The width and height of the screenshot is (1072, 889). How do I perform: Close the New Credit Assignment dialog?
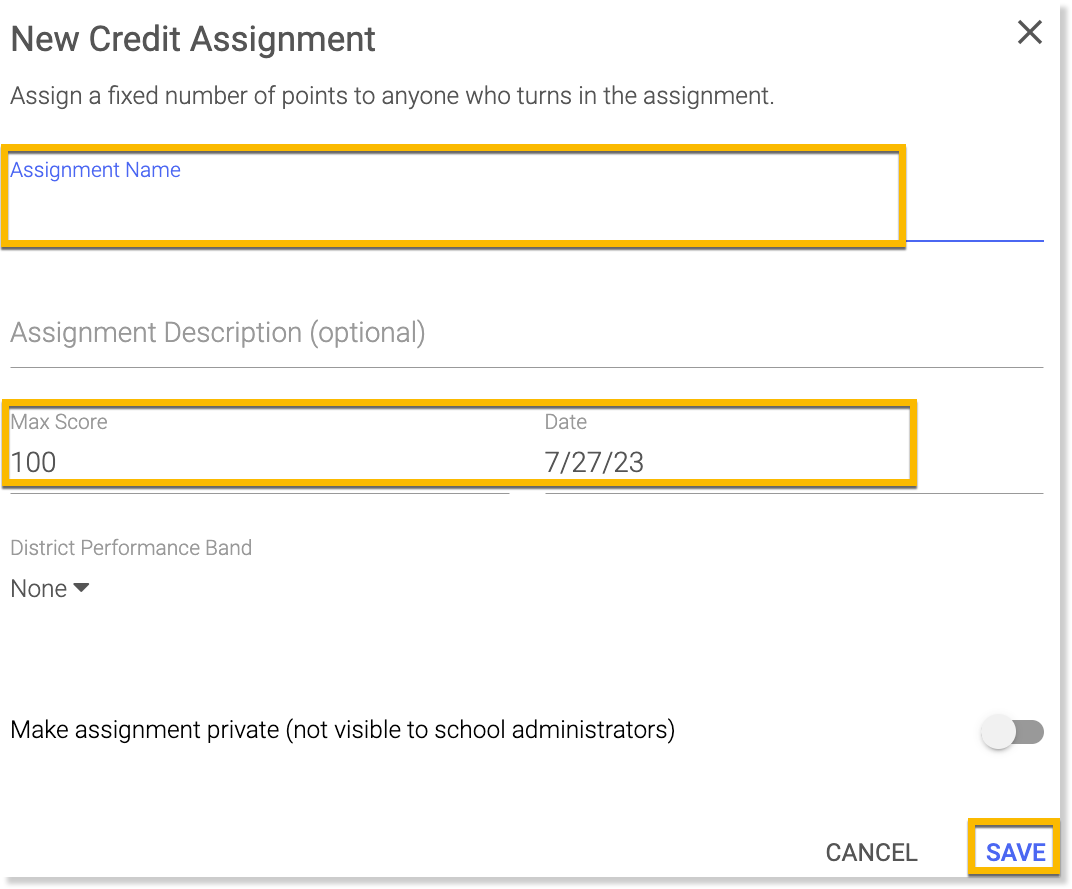click(x=1029, y=33)
